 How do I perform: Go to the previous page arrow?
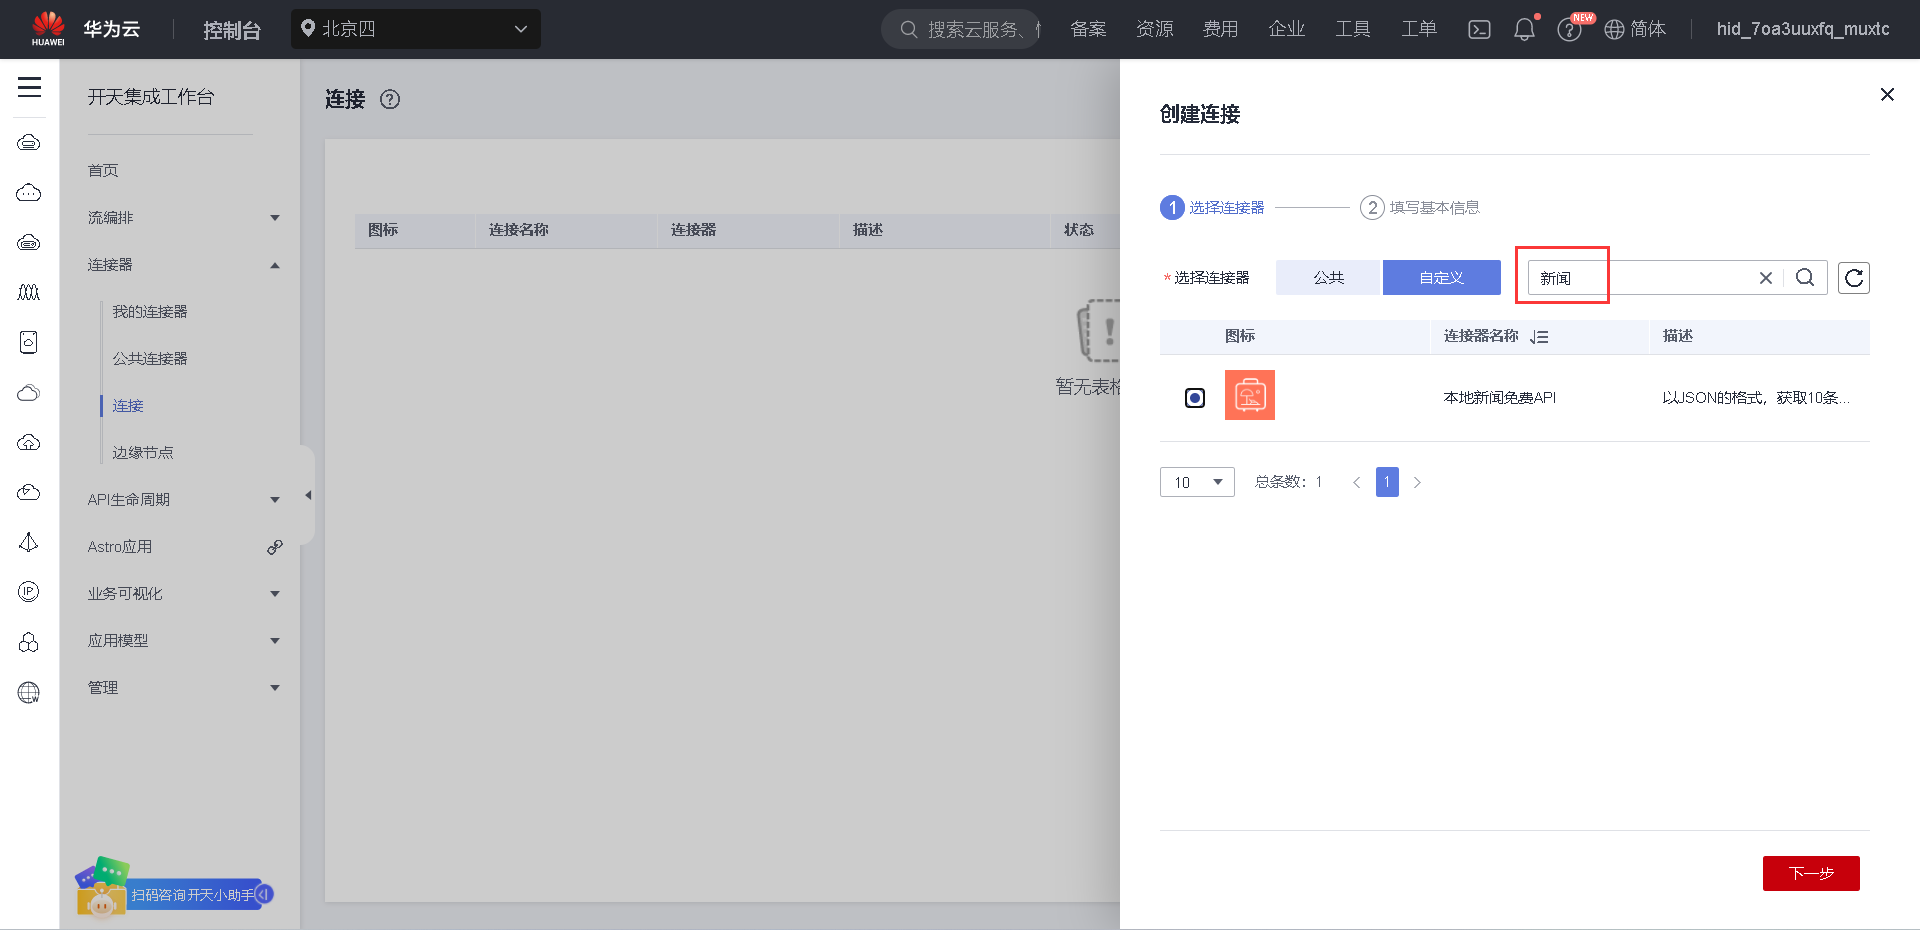[x=1357, y=483]
